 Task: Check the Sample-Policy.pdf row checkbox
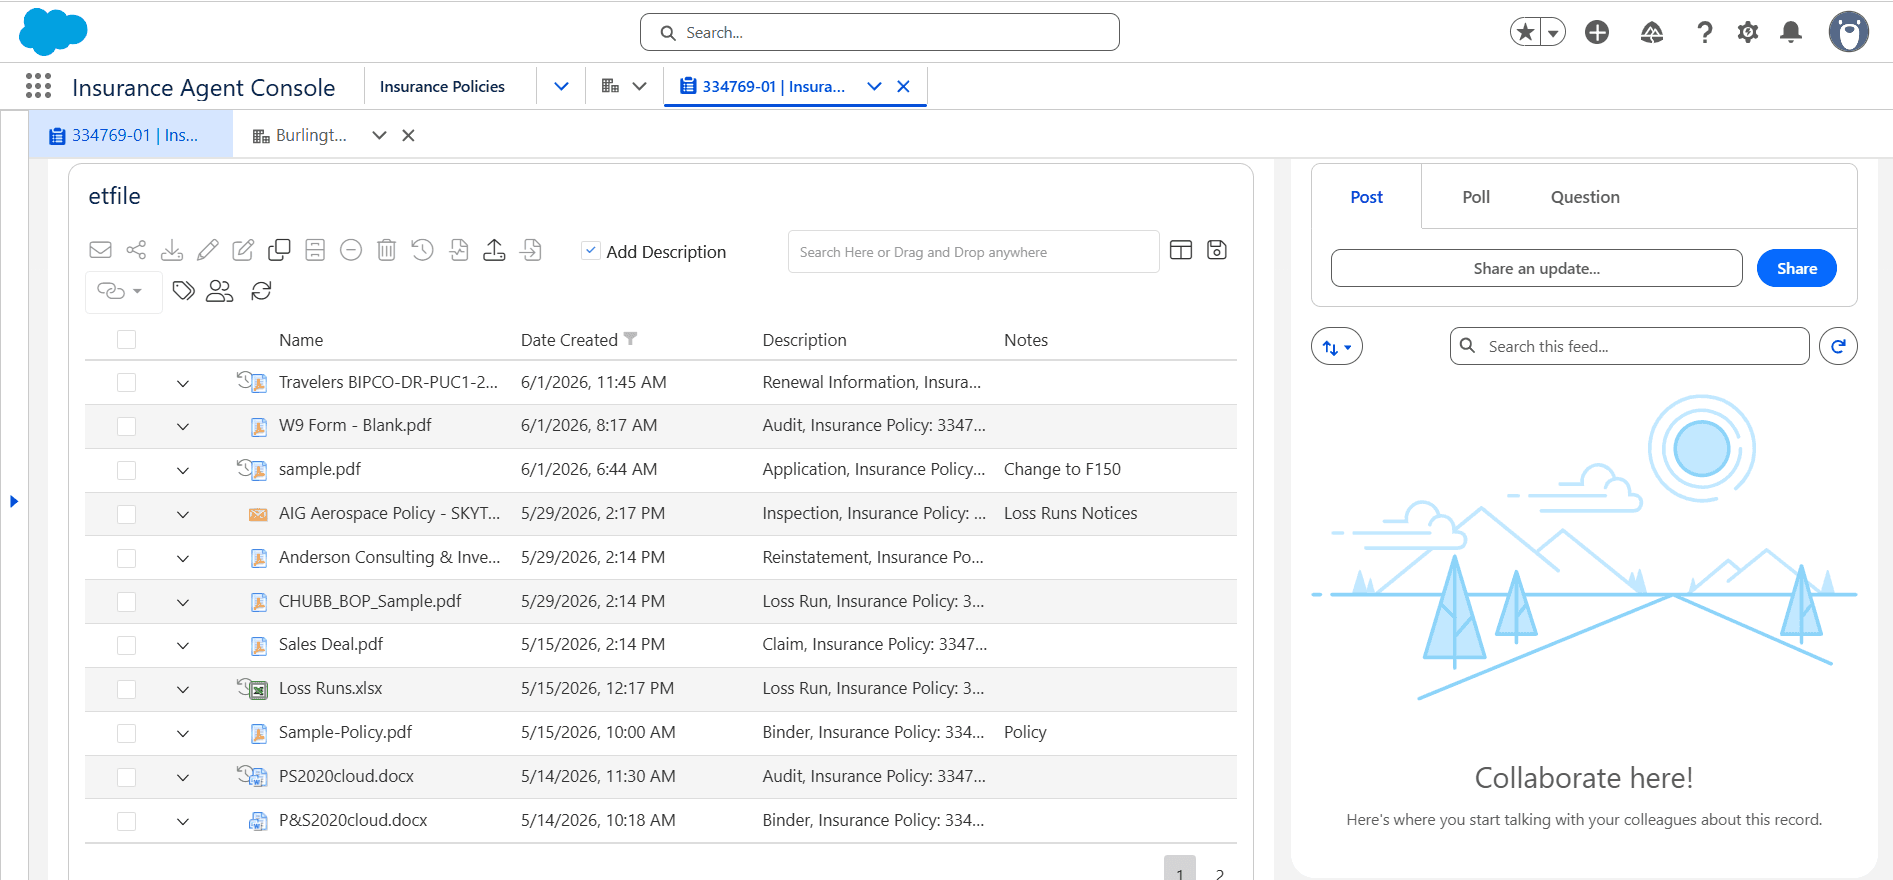click(x=126, y=733)
